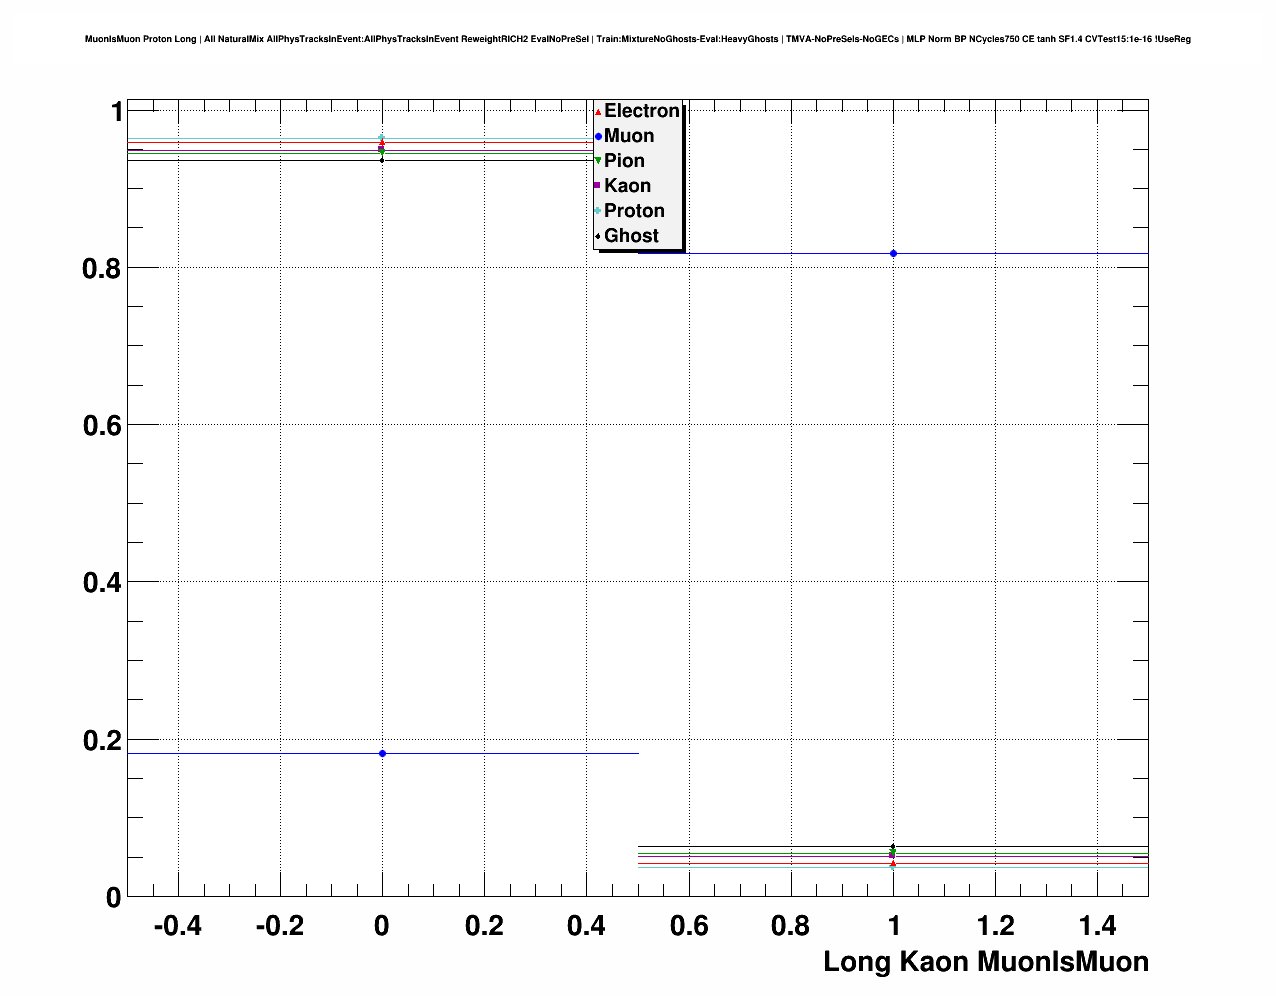Click the x-axis tick label 1.2
The image size is (1276, 996).
click(996, 927)
